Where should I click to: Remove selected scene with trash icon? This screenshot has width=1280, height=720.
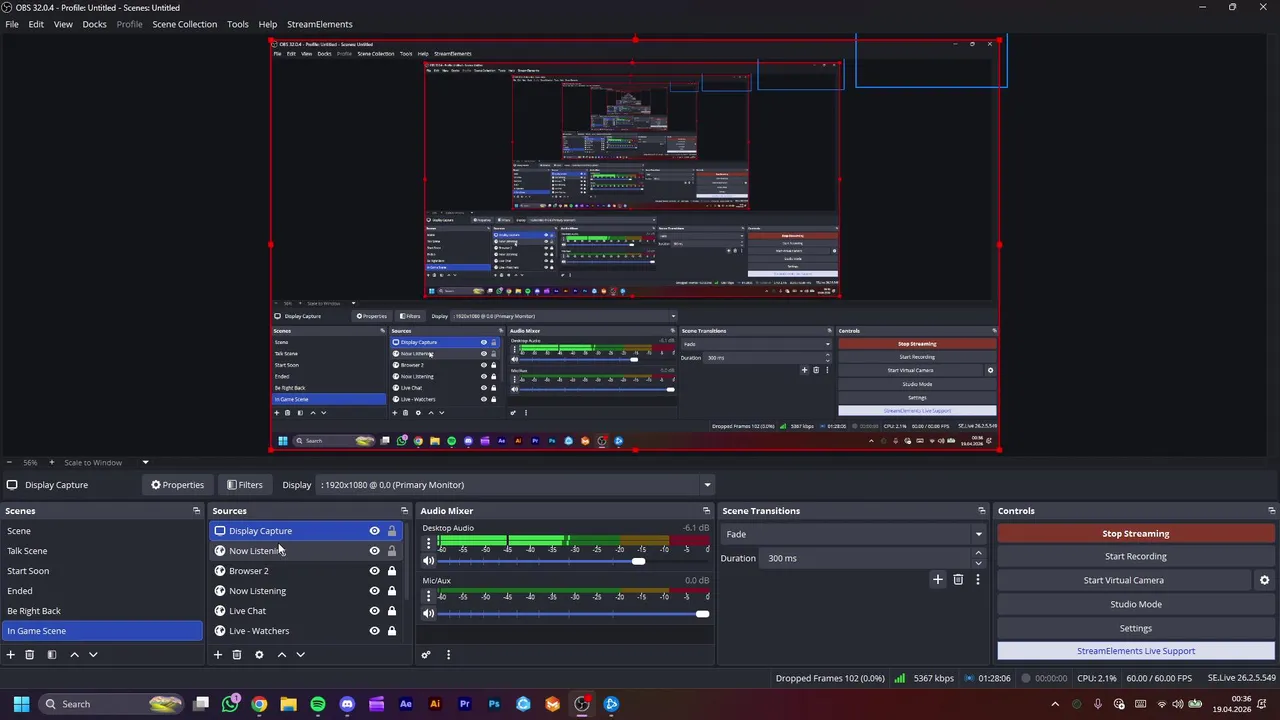point(29,654)
